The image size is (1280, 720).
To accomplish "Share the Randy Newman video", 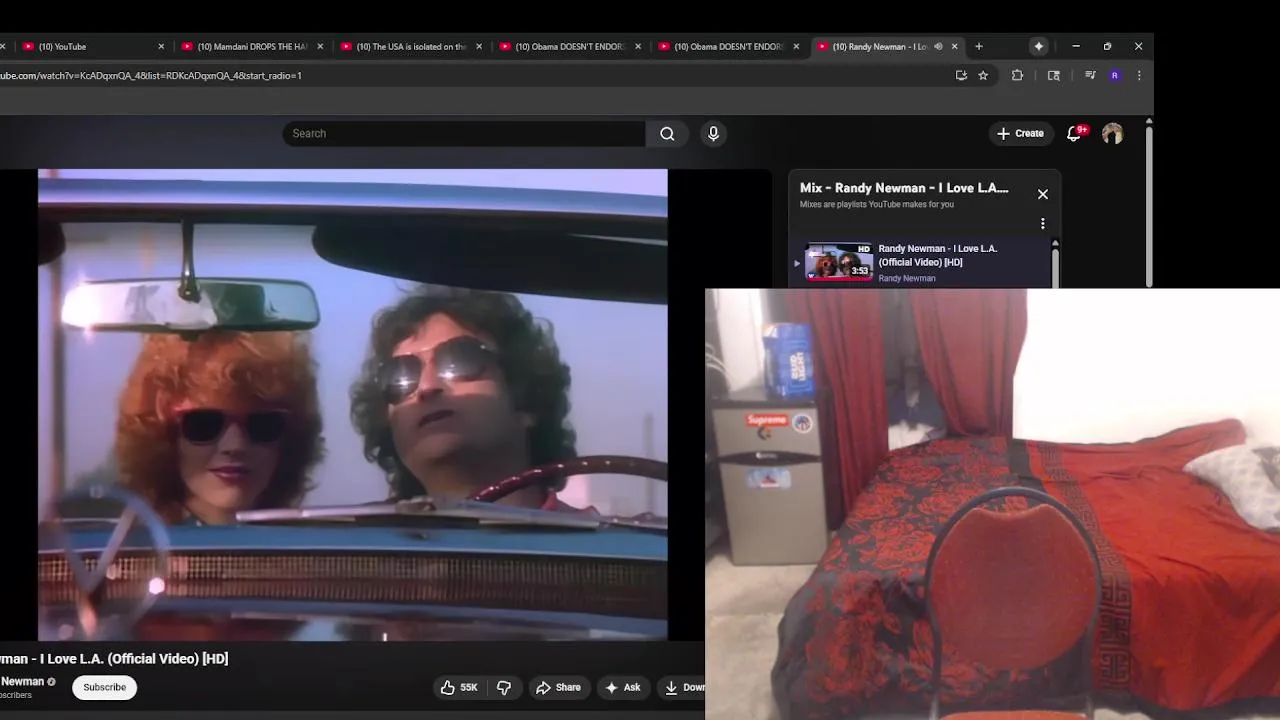I will point(558,687).
